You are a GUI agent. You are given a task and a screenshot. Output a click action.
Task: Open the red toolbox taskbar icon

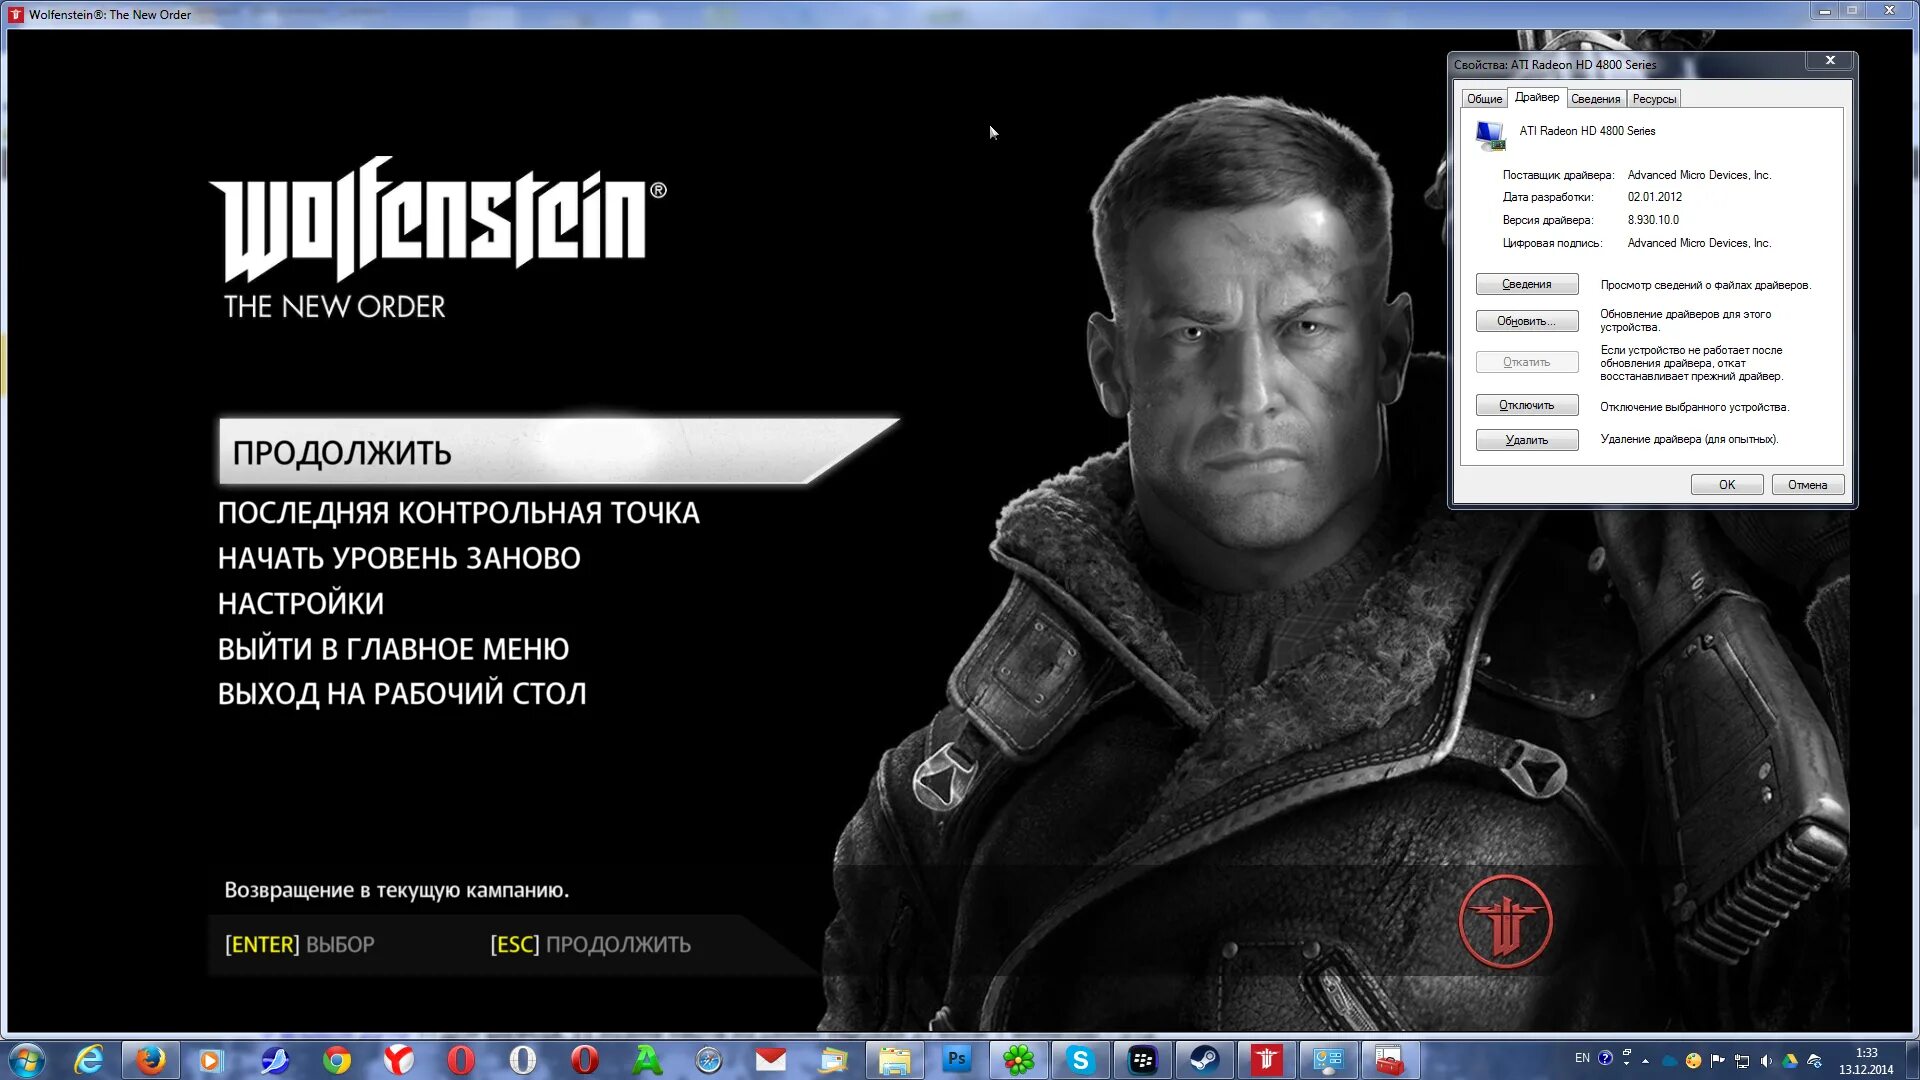[x=1390, y=1060]
